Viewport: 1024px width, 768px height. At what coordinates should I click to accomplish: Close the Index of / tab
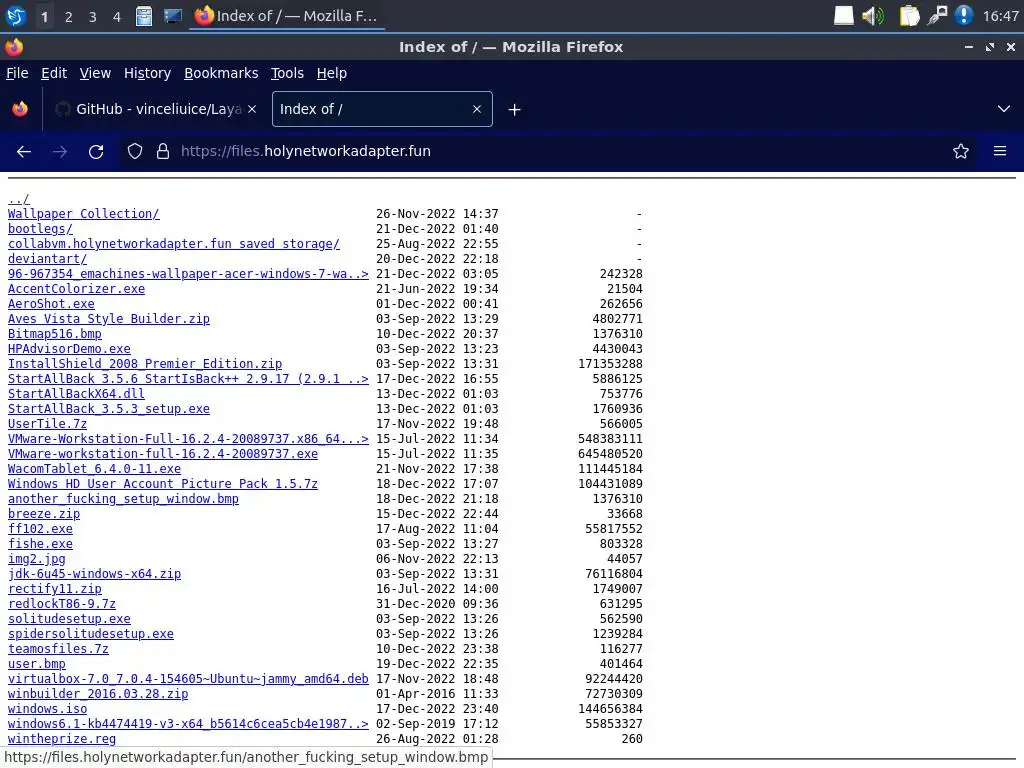tap(477, 109)
